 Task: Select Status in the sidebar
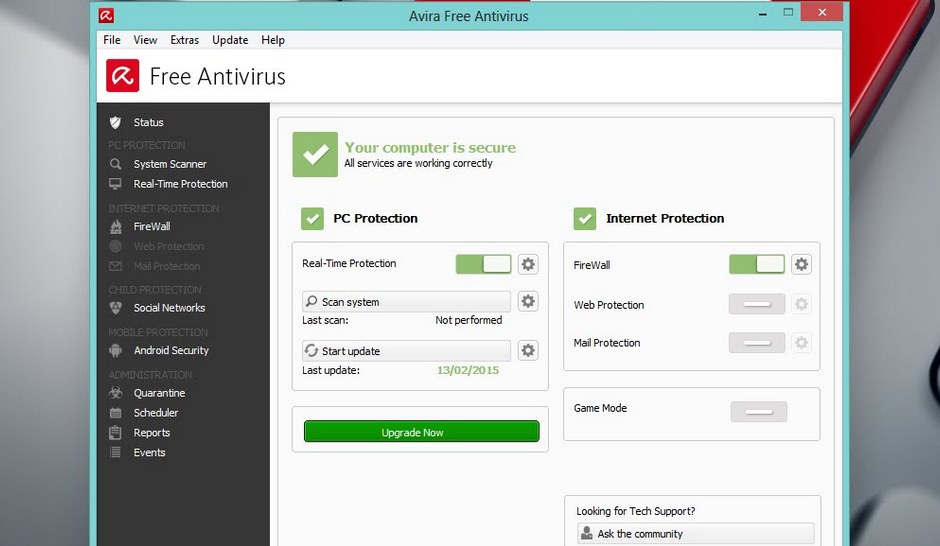[148, 122]
